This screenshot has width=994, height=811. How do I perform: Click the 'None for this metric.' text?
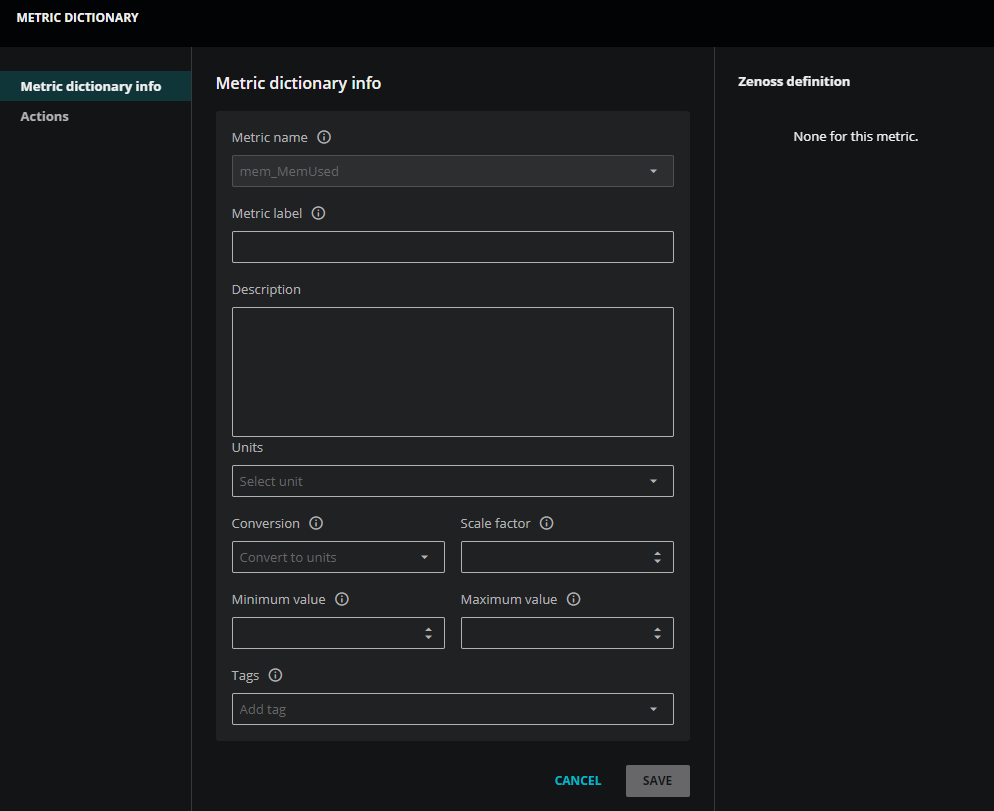(855, 136)
